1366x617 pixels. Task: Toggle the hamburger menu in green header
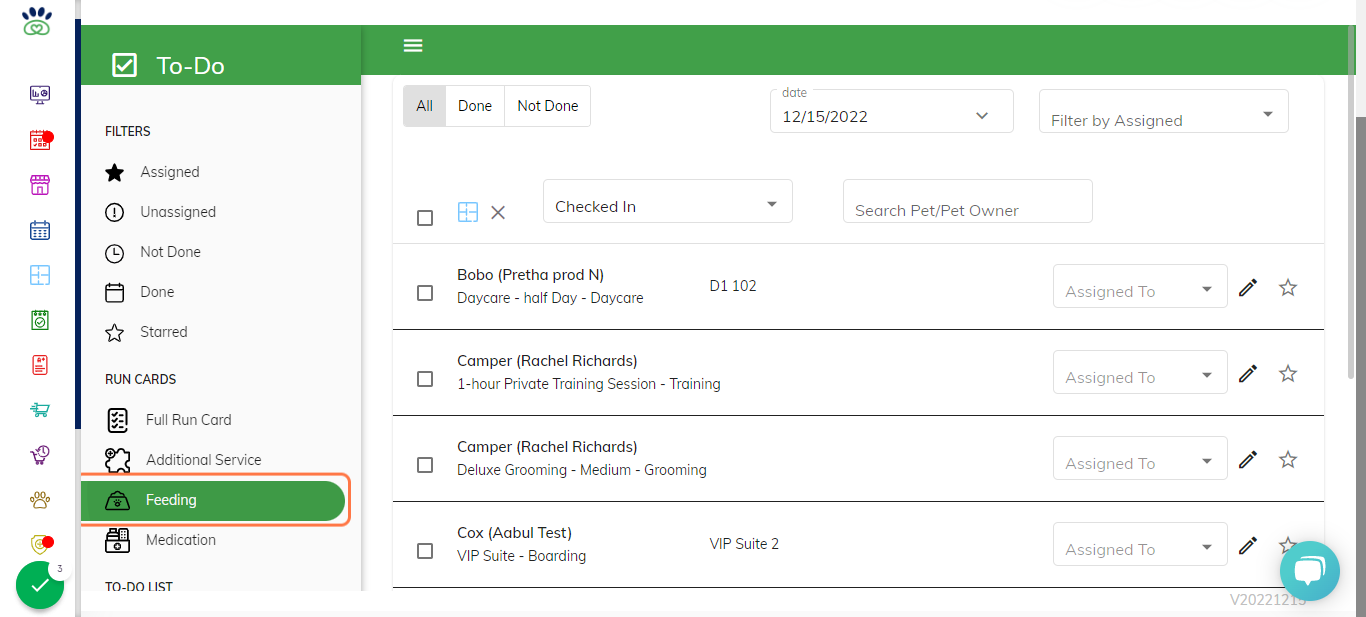coord(413,45)
